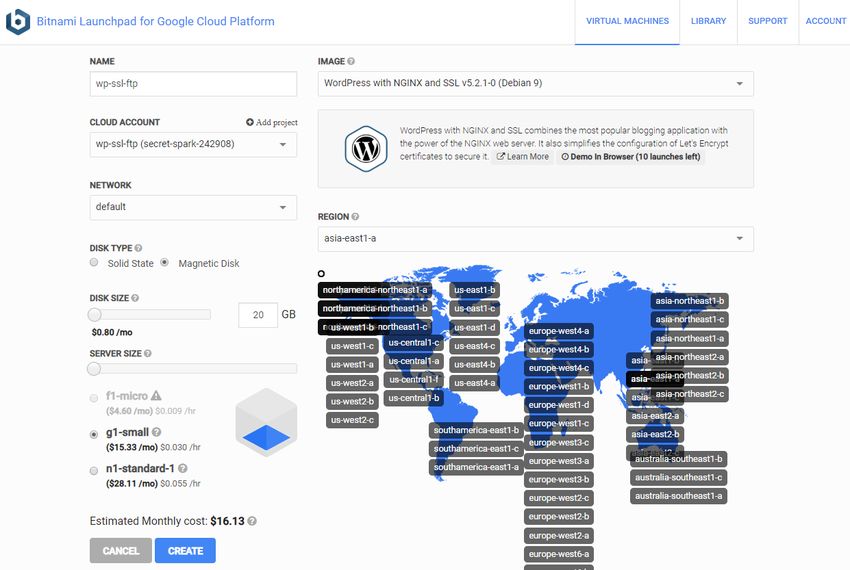Select region europe-west2-c on map

pos(559,498)
